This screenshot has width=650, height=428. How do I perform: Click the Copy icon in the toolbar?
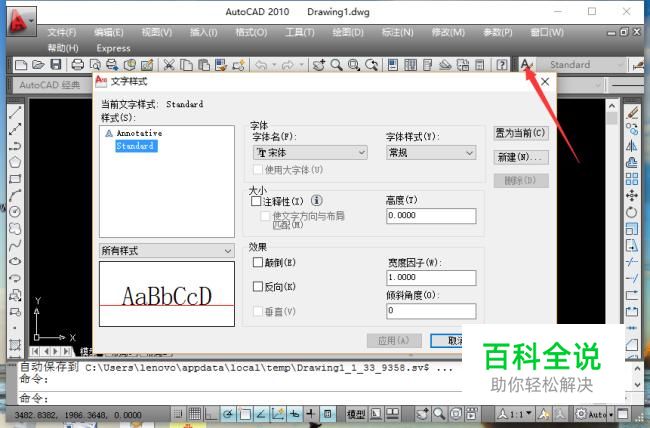coord(187,65)
